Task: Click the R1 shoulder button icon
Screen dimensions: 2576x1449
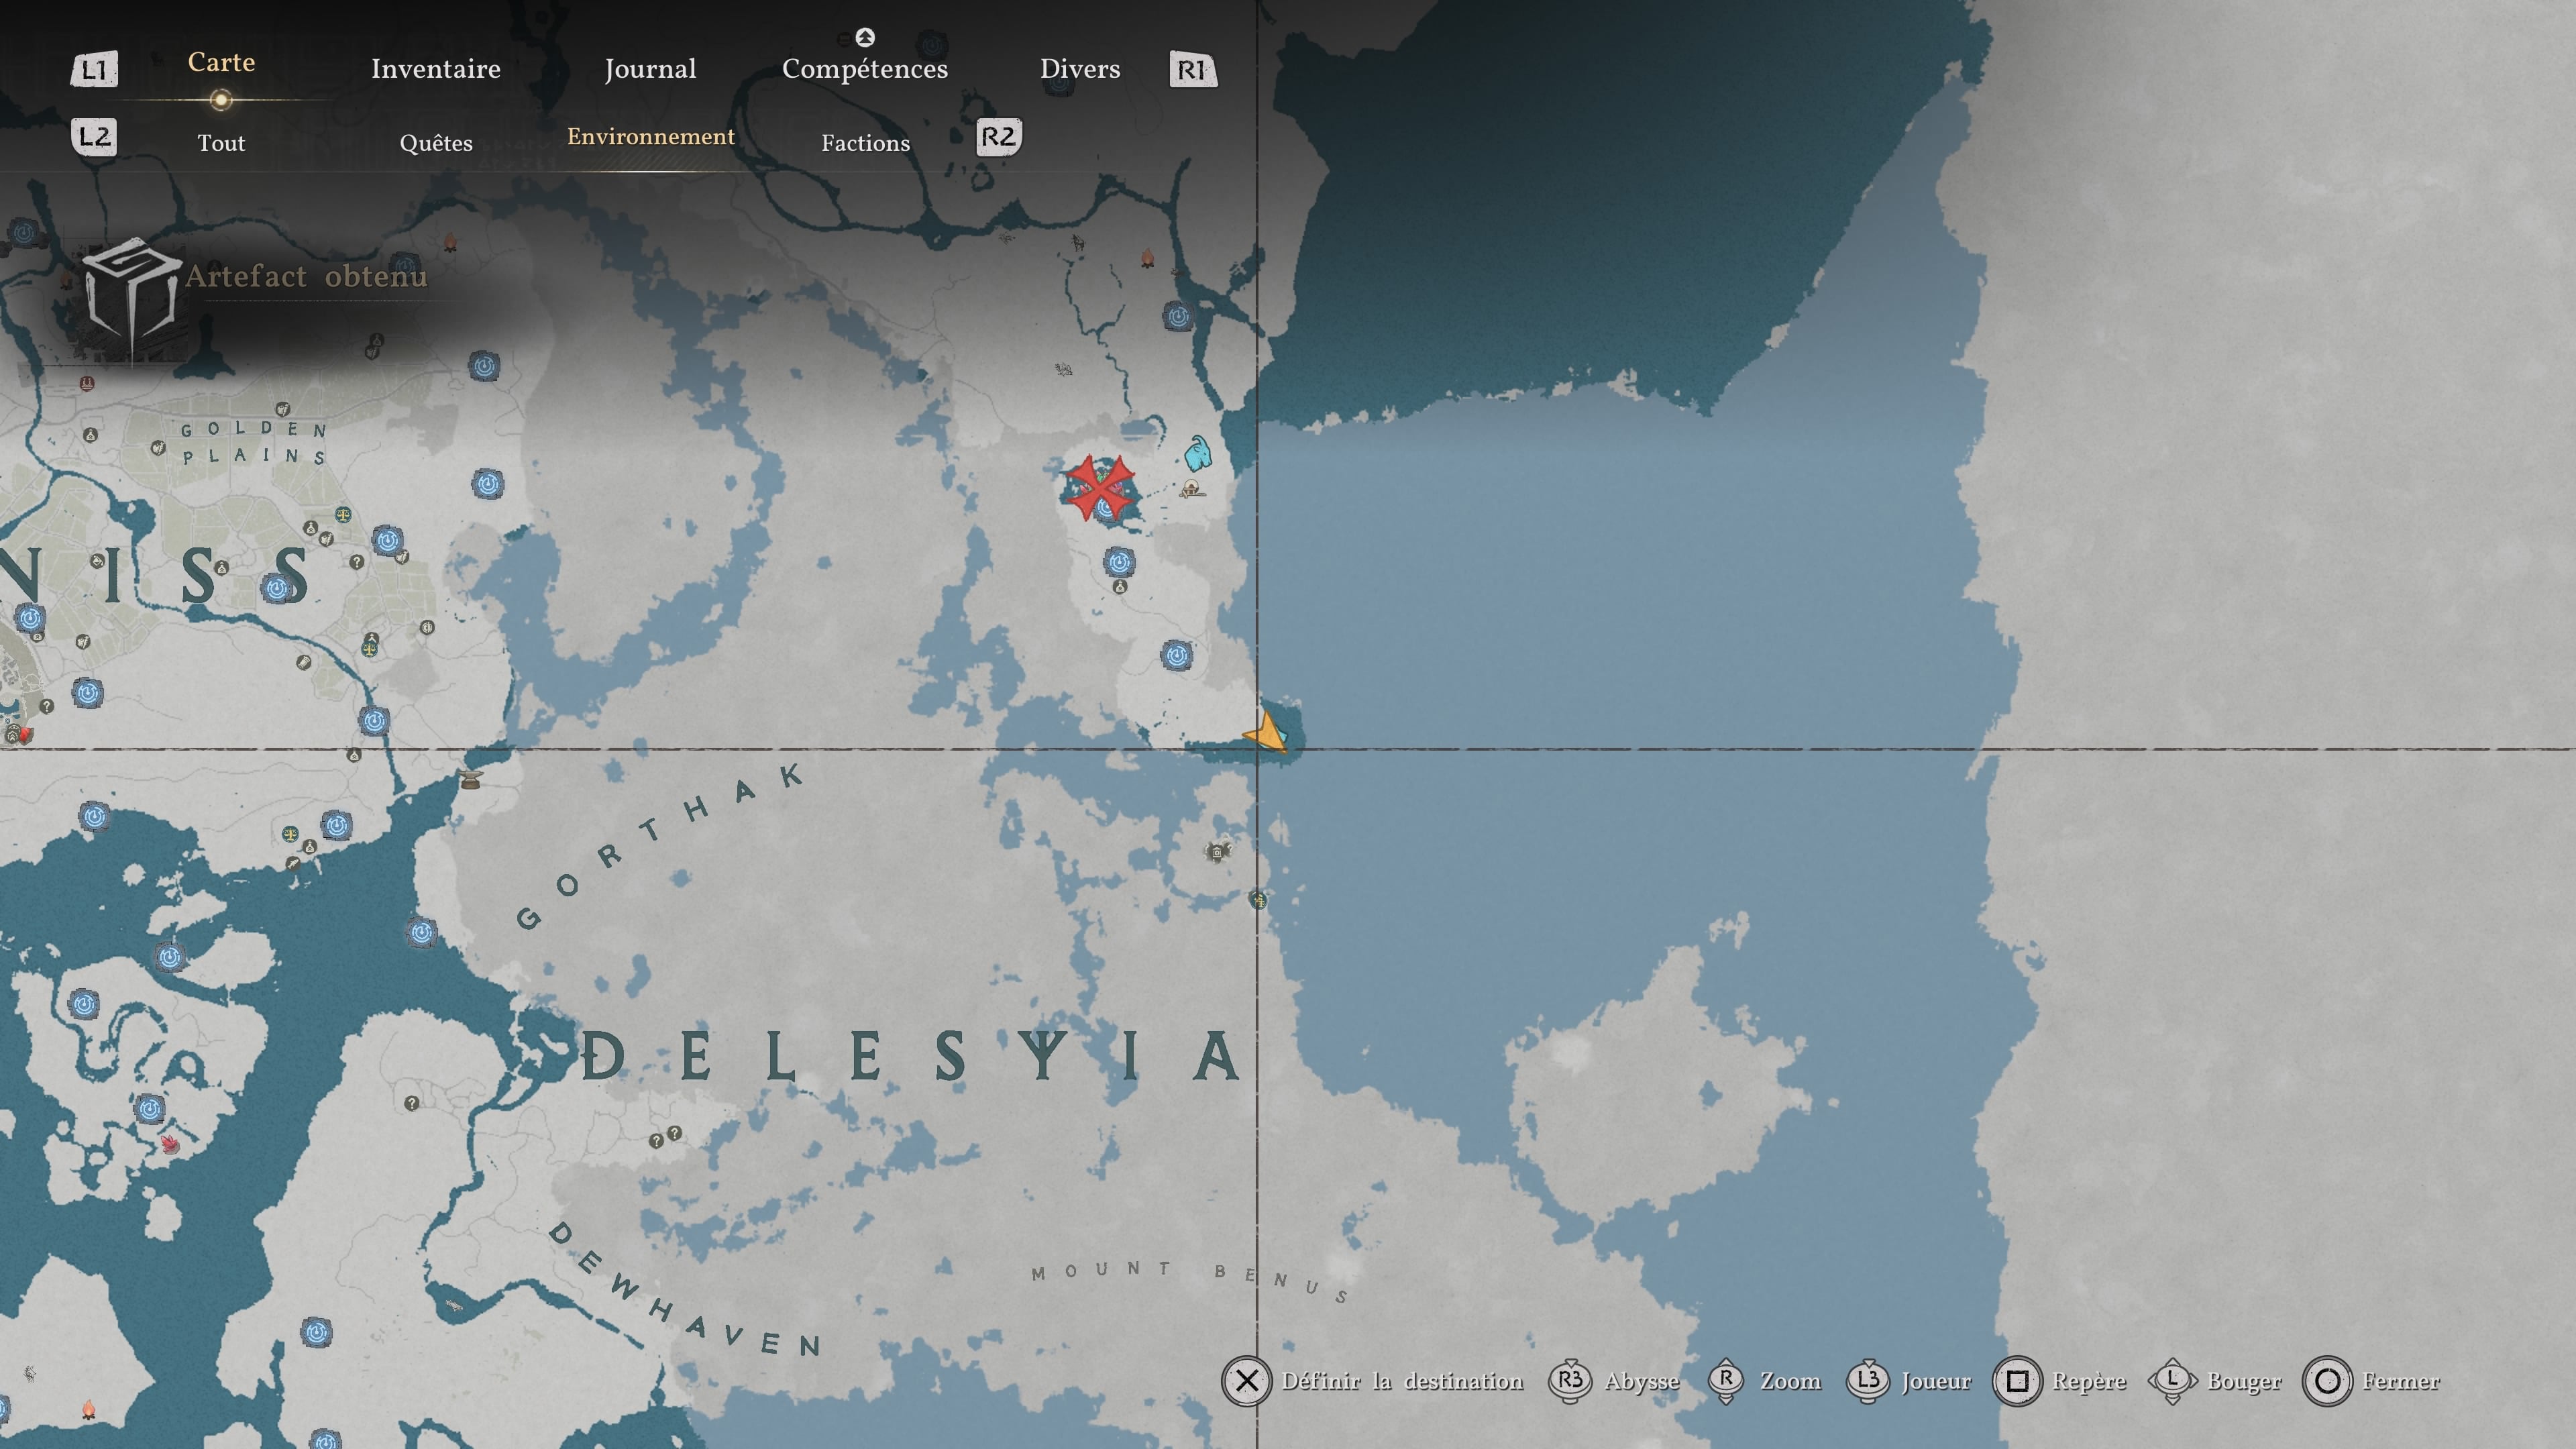Action: 1193,70
